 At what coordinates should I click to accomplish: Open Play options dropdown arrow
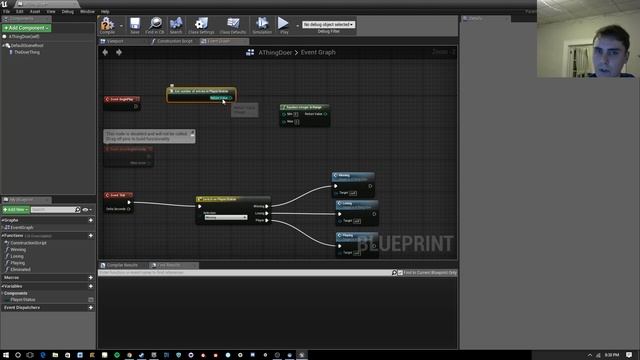(297, 25)
